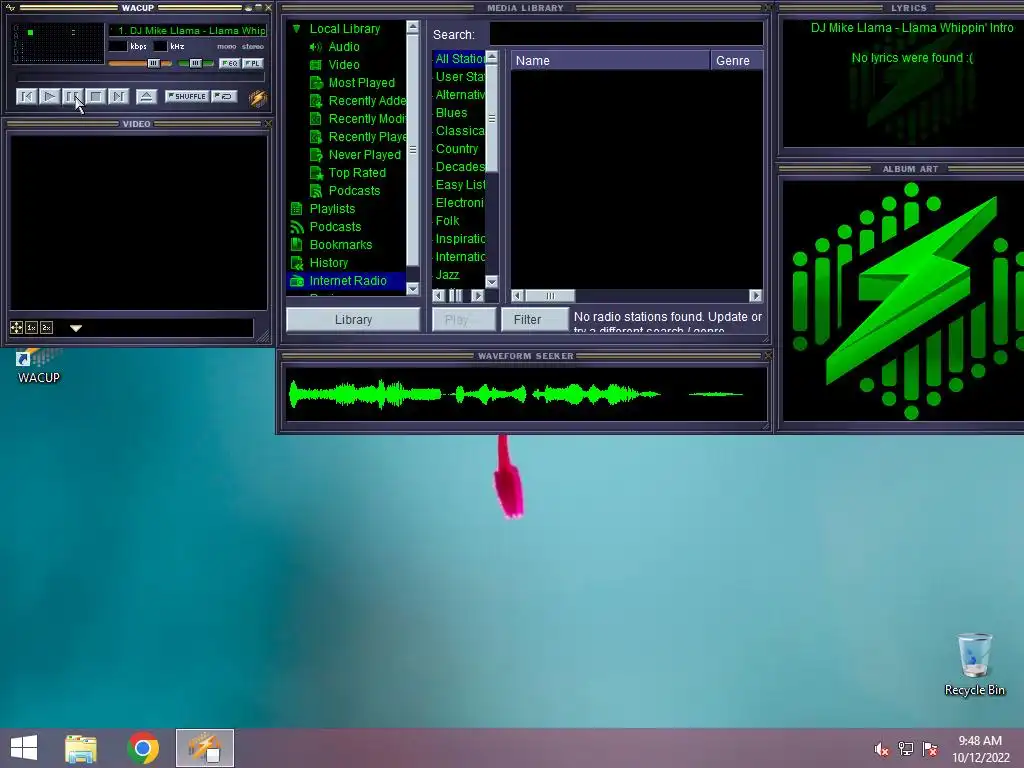Open the Never Played view

click(x=364, y=155)
